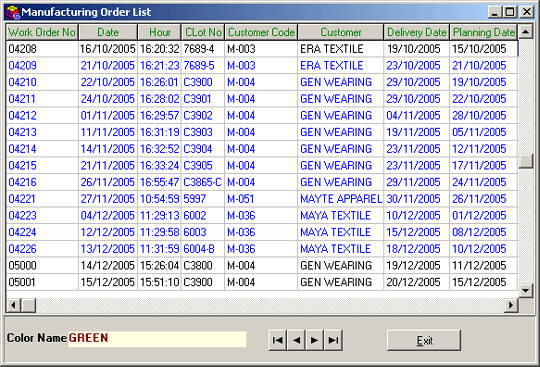Click ERA TEXTILE in row 04209
The height and width of the screenshot is (367, 540).
[341, 65]
